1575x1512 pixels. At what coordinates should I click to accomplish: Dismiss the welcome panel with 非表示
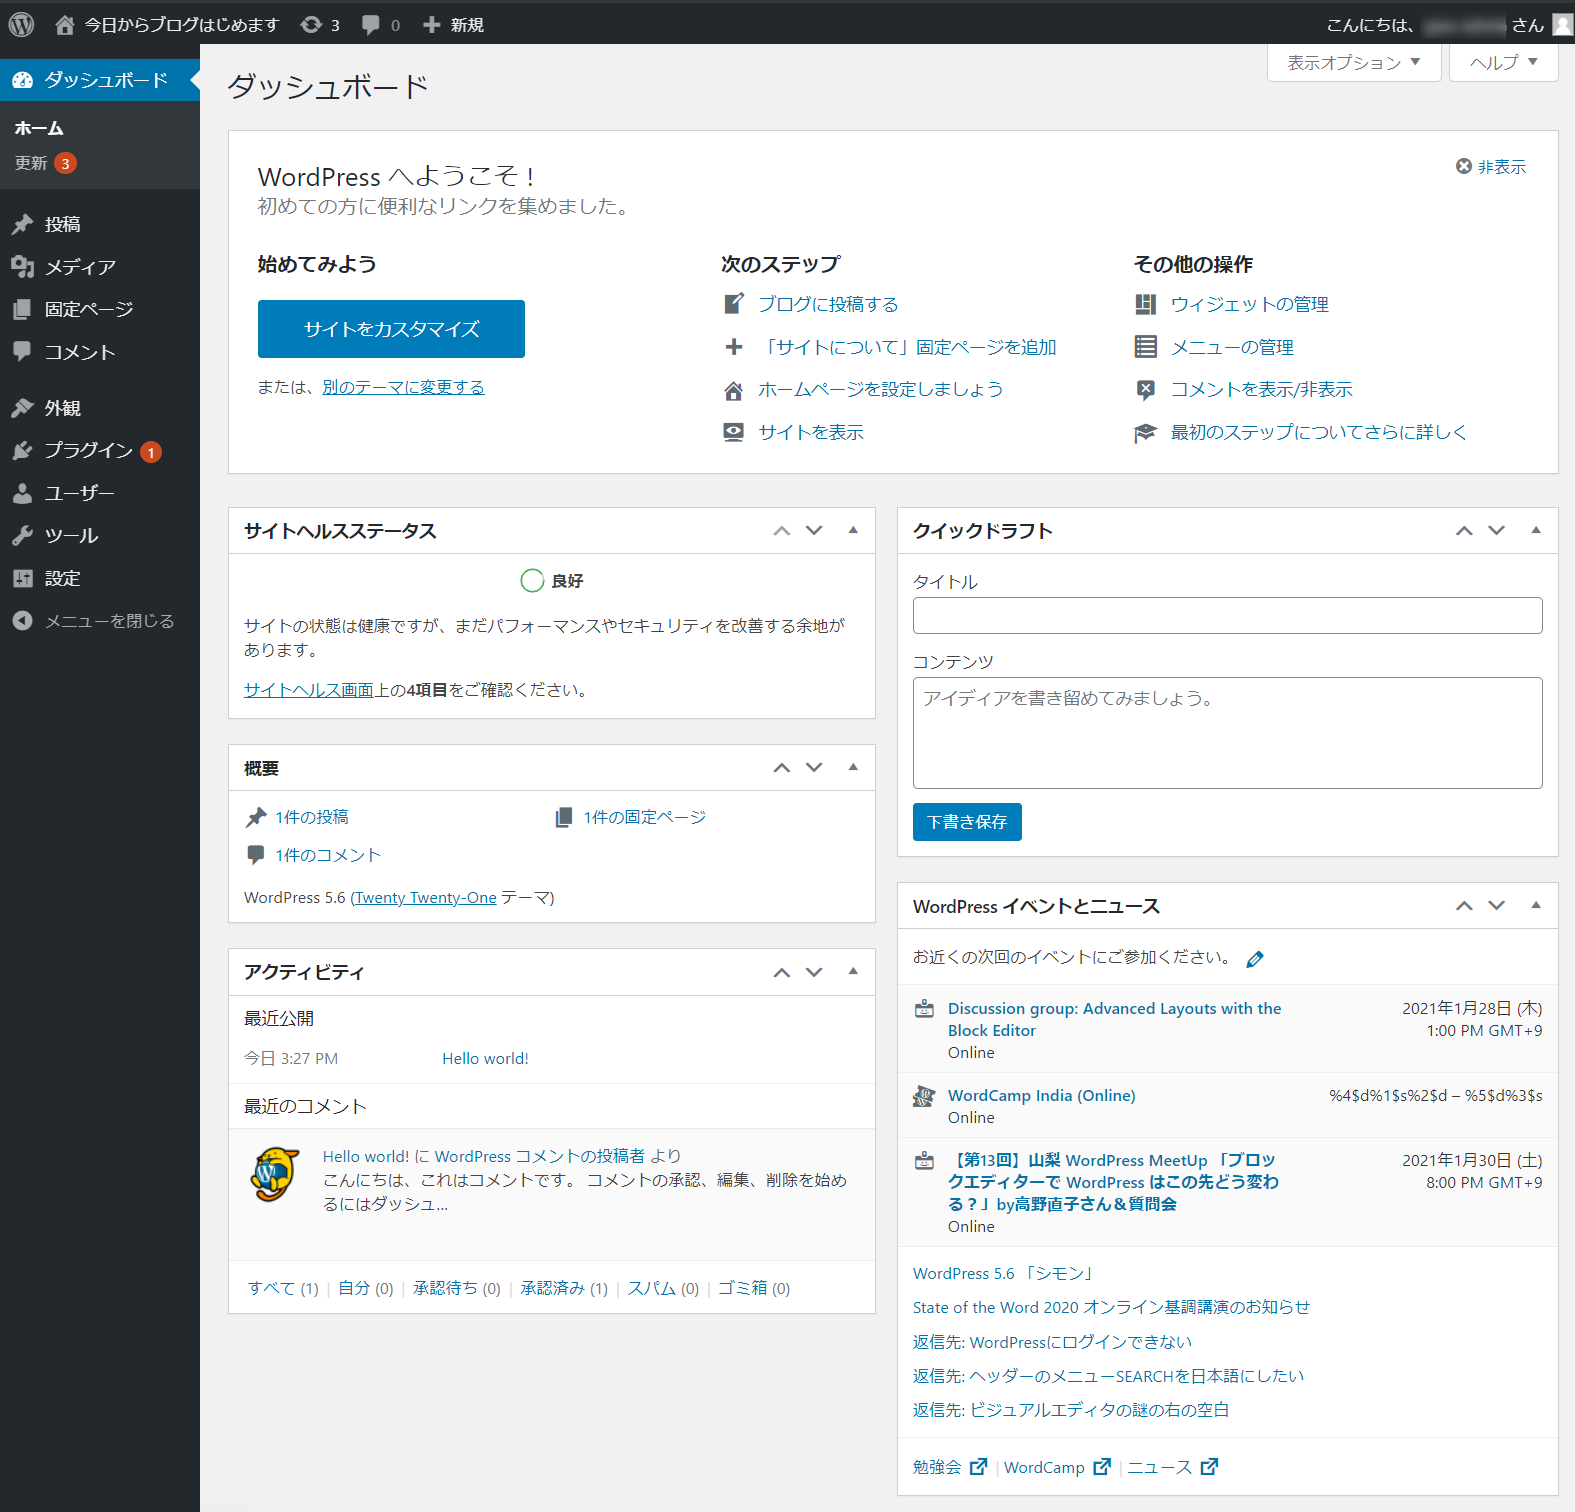(x=1491, y=167)
